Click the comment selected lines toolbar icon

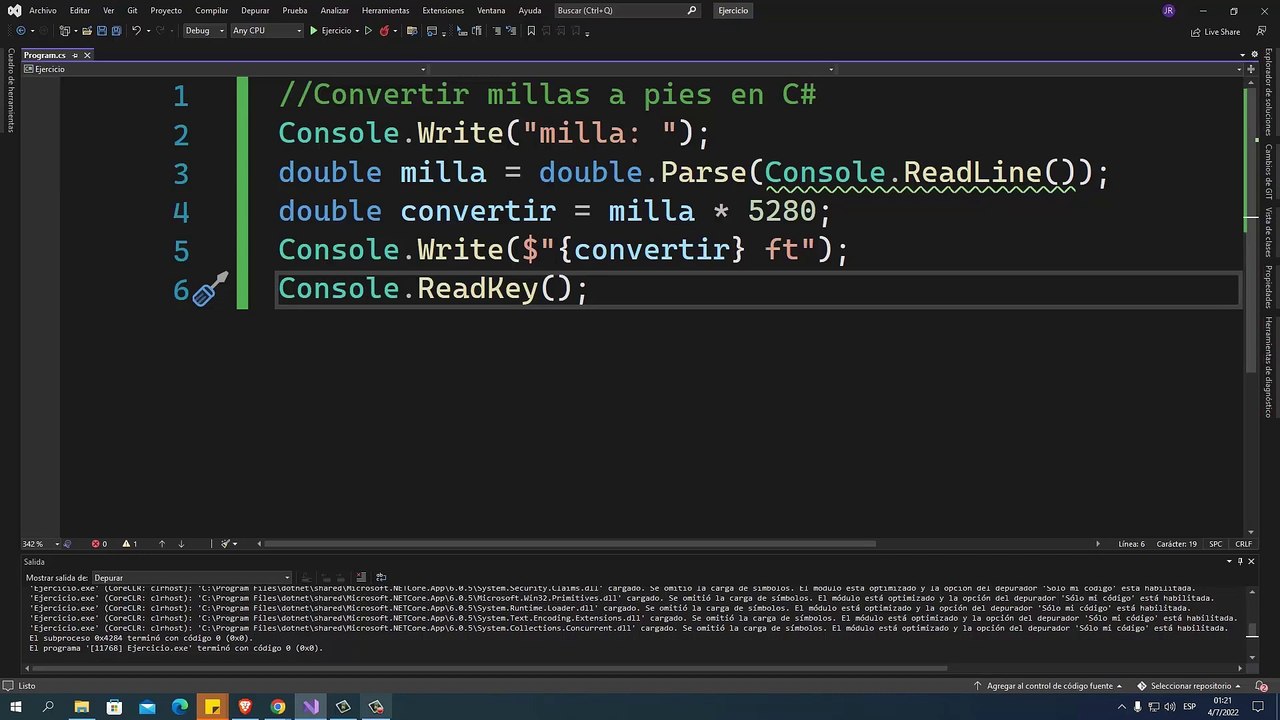click(496, 30)
